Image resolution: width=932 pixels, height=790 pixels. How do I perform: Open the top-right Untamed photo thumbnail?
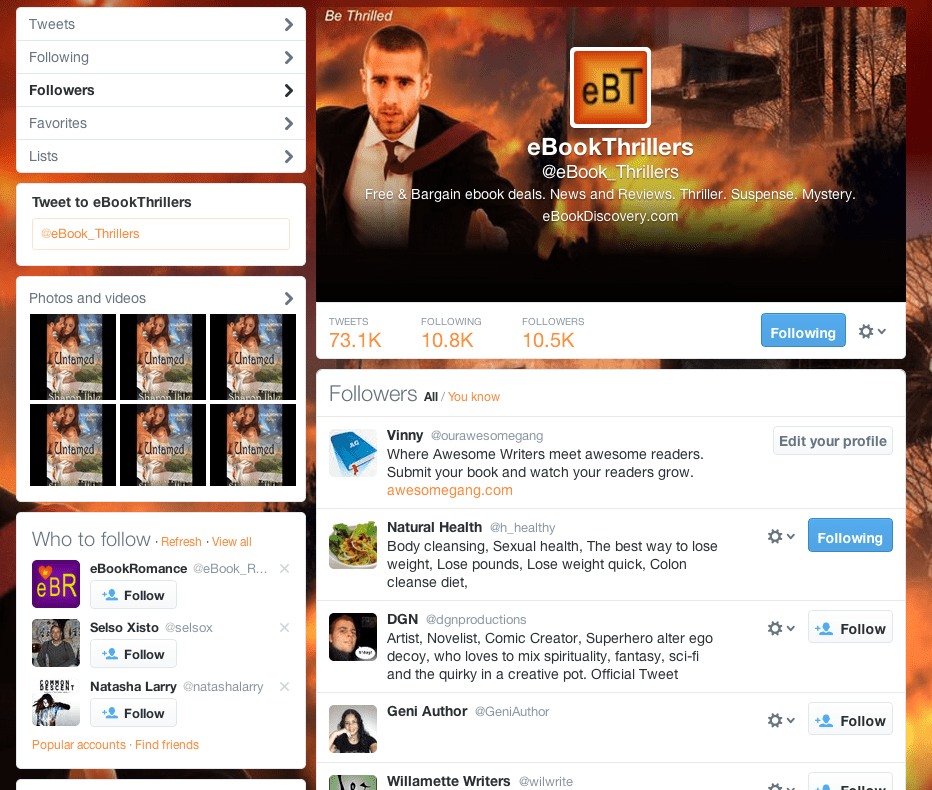(x=253, y=357)
